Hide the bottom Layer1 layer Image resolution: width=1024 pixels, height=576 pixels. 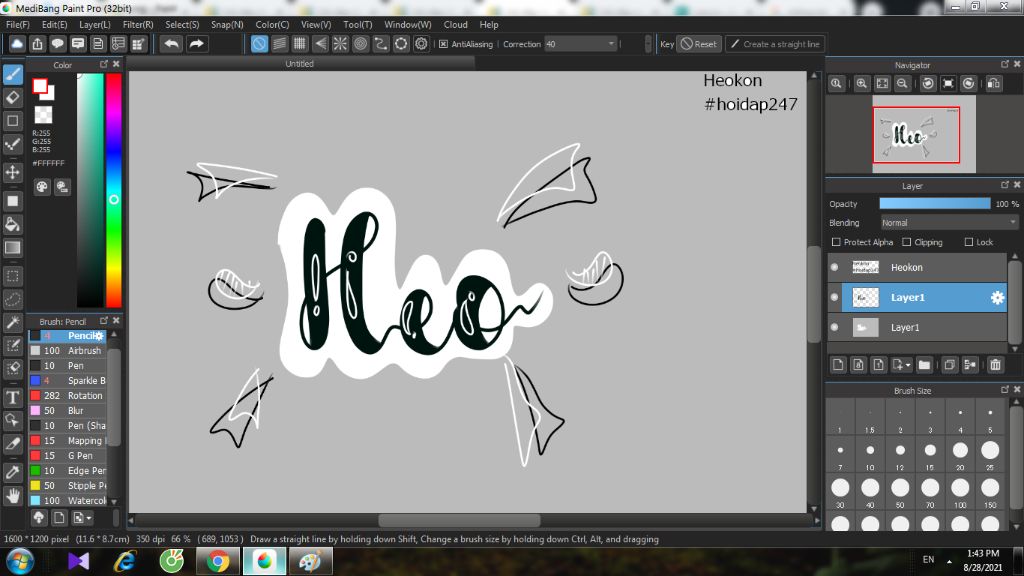coord(834,327)
